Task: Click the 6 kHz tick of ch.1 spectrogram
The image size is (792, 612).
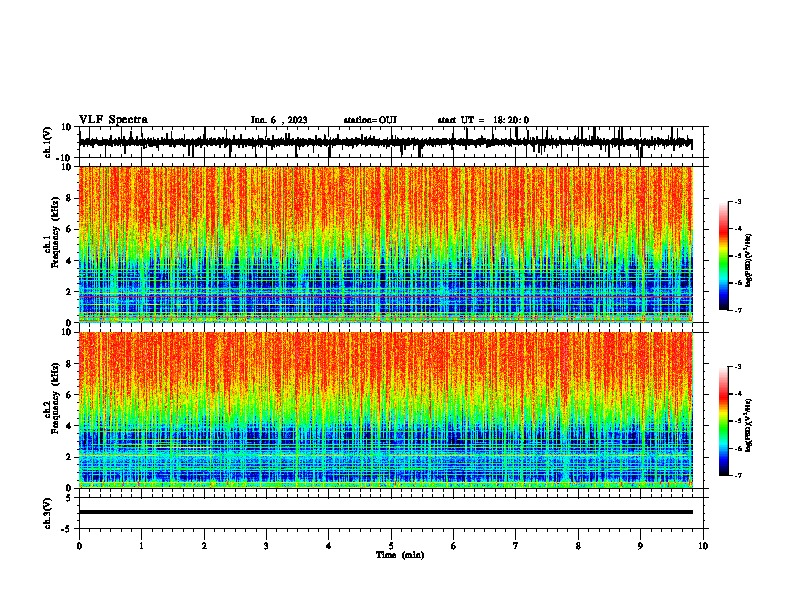Action: (x=69, y=229)
